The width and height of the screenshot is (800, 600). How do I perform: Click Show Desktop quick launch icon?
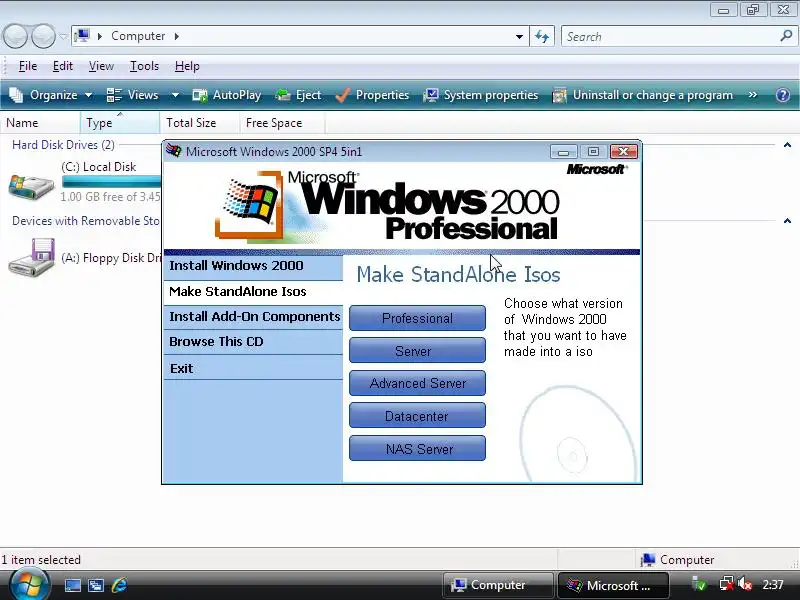click(x=72, y=585)
